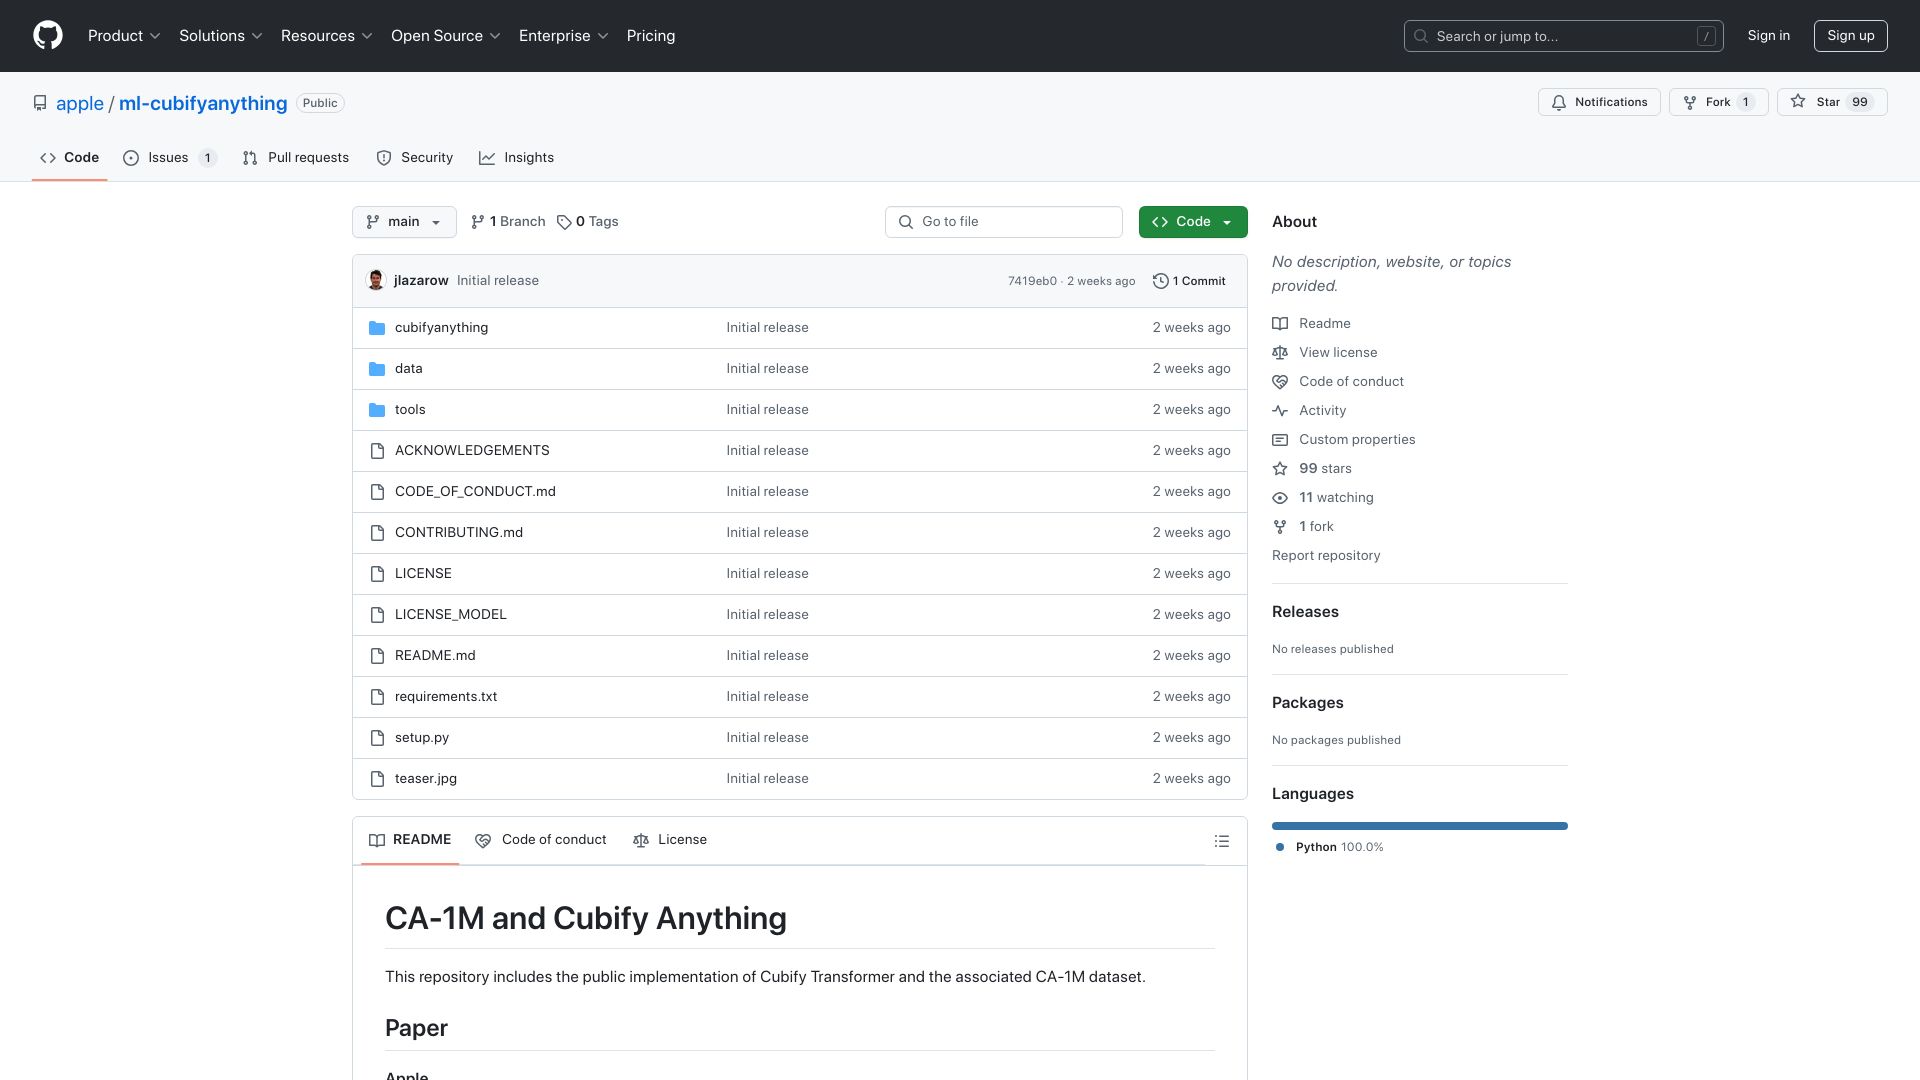Open the Product navigation dropdown

point(124,36)
